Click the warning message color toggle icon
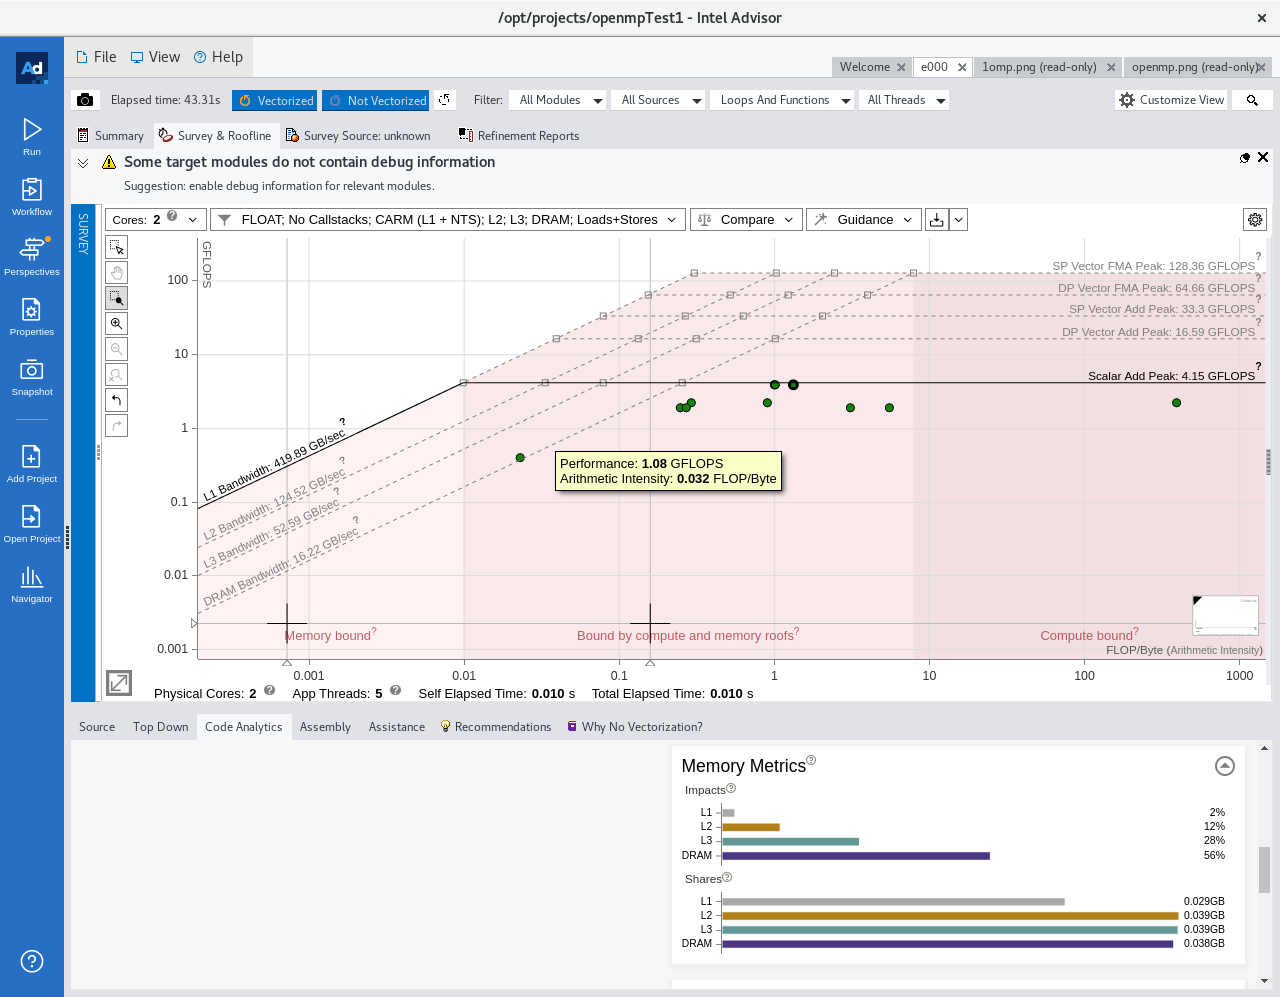This screenshot has height=997, width=1280. tap(1245, 158)
